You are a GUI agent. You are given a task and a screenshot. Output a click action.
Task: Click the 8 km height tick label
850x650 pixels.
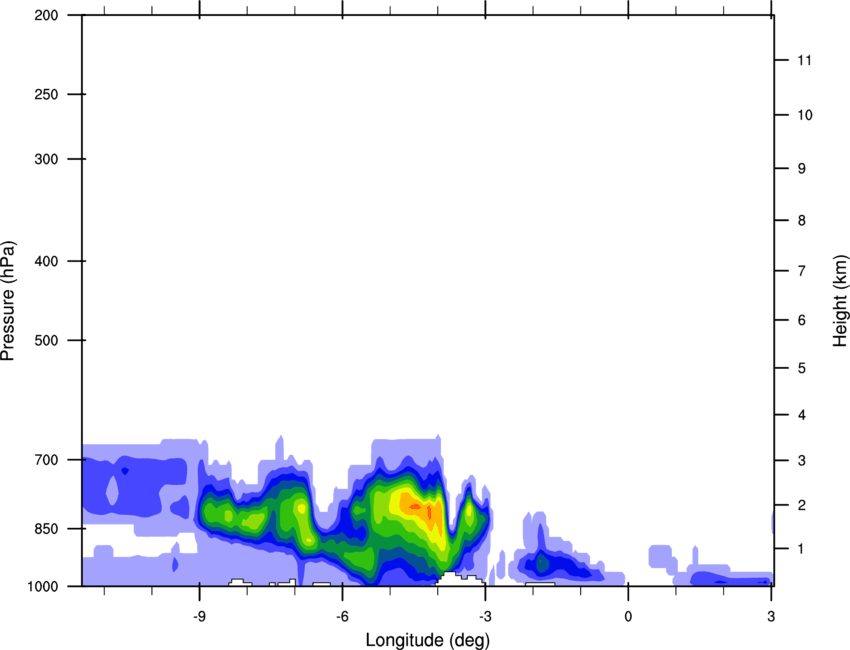(x=801, y=221)
